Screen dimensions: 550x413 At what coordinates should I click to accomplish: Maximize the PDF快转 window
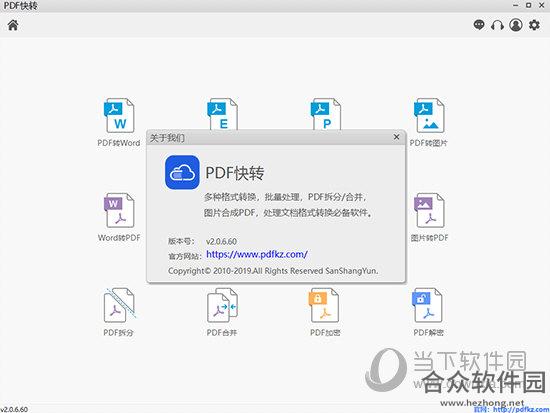(529, 6)
